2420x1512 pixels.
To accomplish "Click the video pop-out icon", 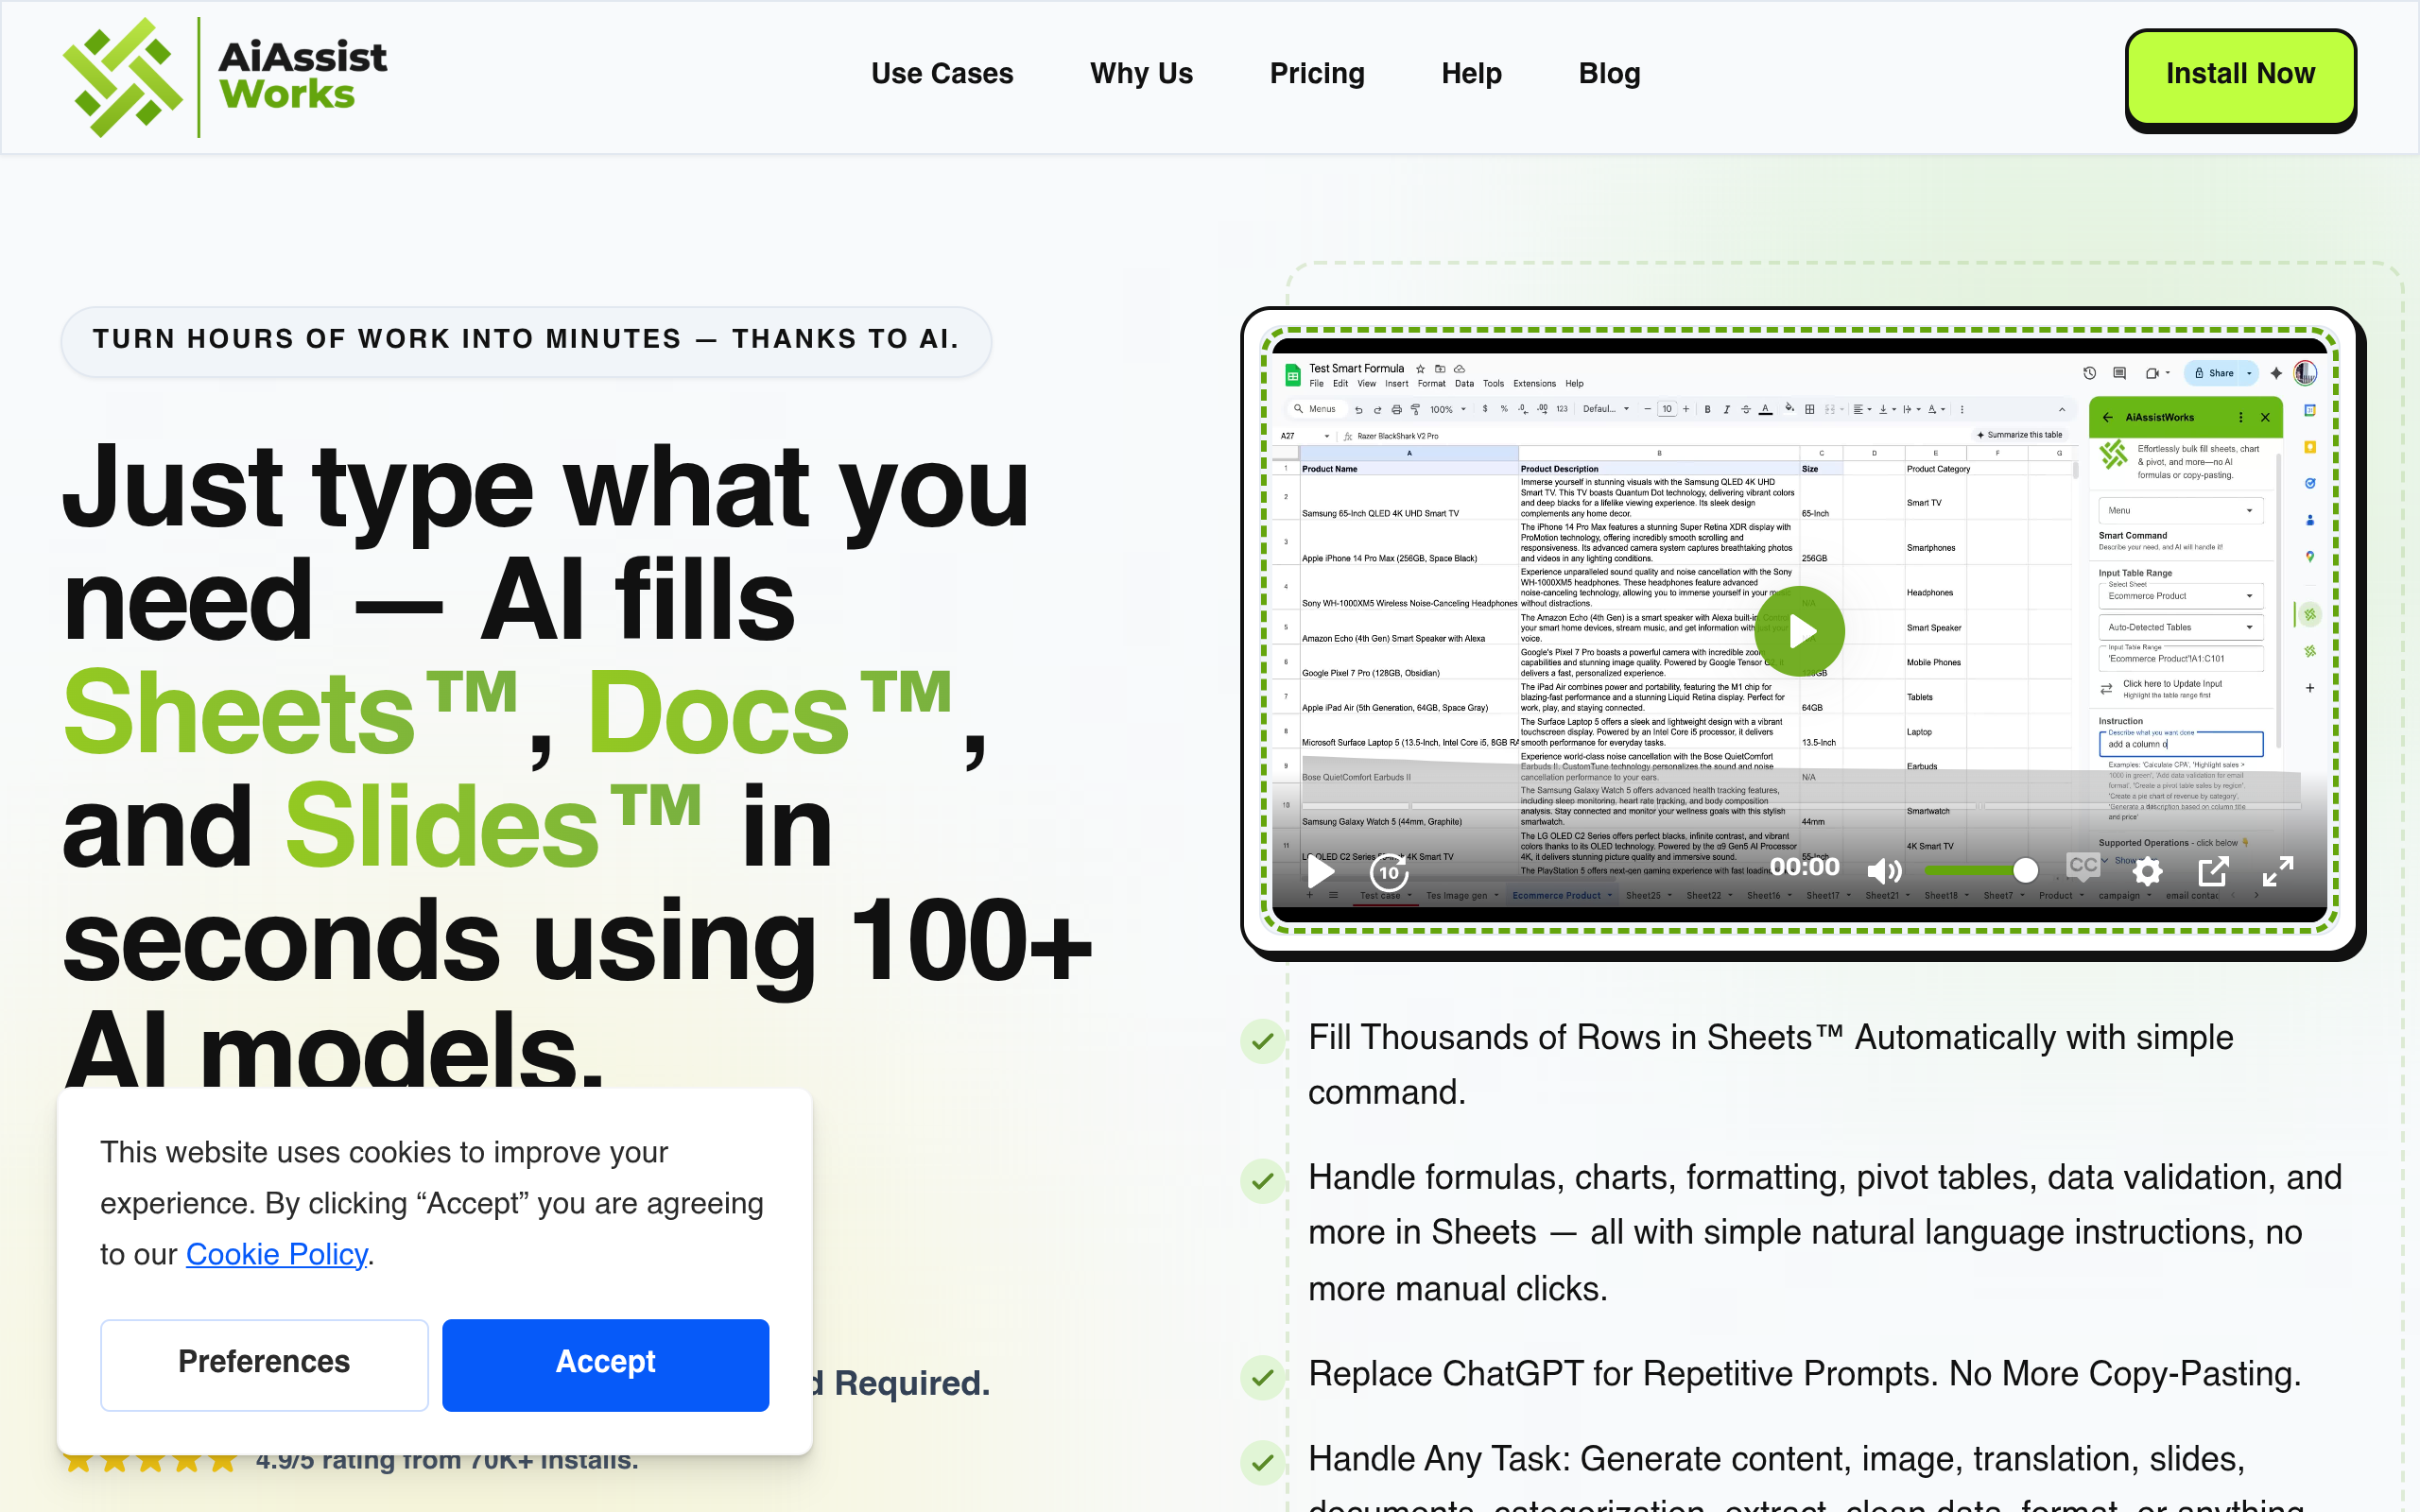I will click(2212, 871).
